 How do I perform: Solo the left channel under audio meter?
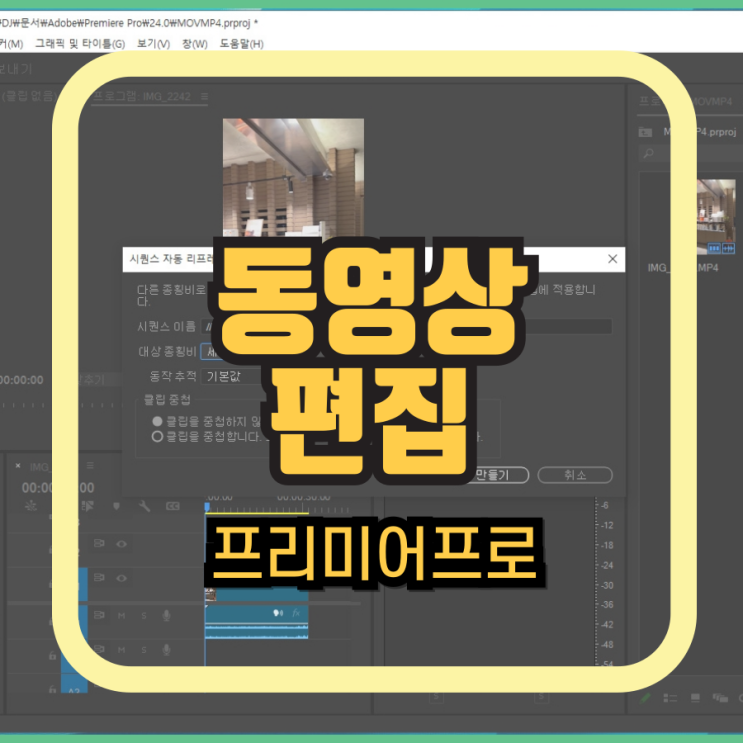tap(436, 697)
